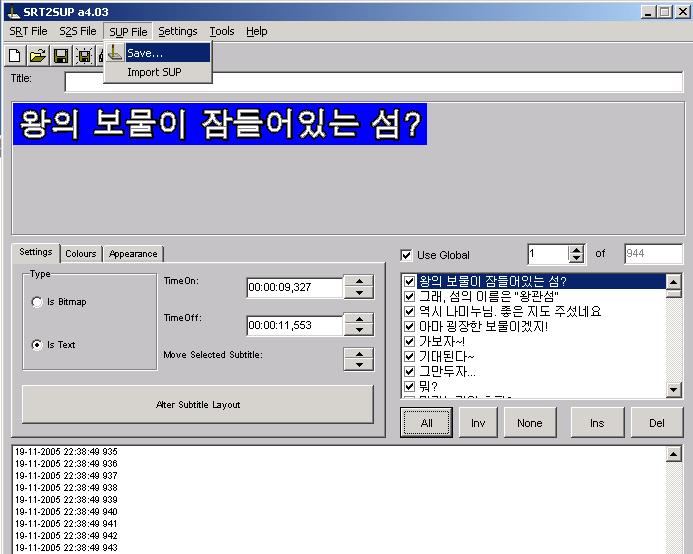Uncheck the subtitle 그만두자...
The height and width of the screenshot is (554, 693).
(409, 371)
